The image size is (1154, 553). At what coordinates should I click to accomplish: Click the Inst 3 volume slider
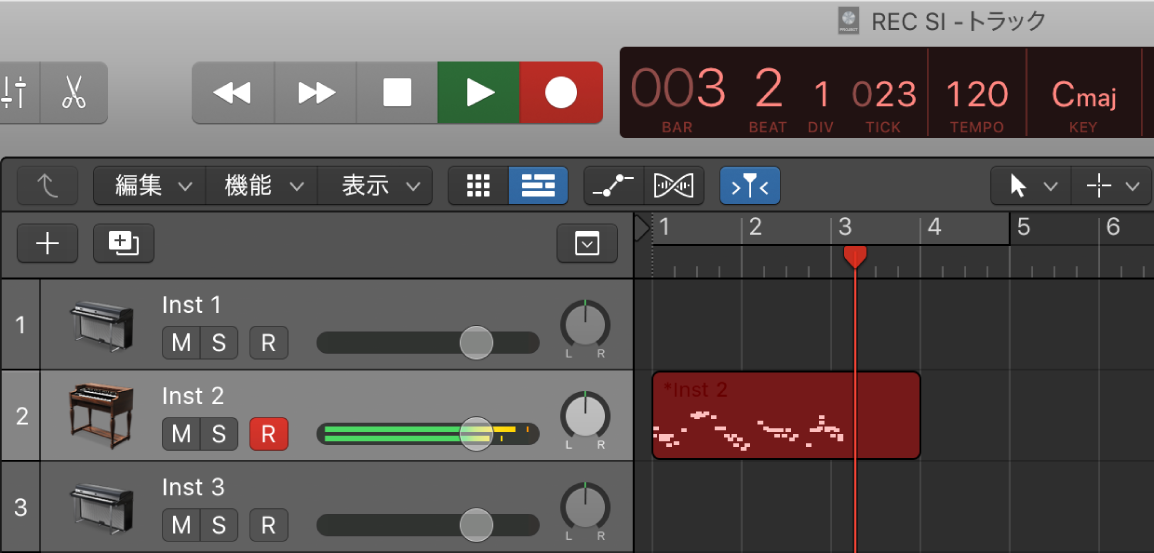[428, 525]
